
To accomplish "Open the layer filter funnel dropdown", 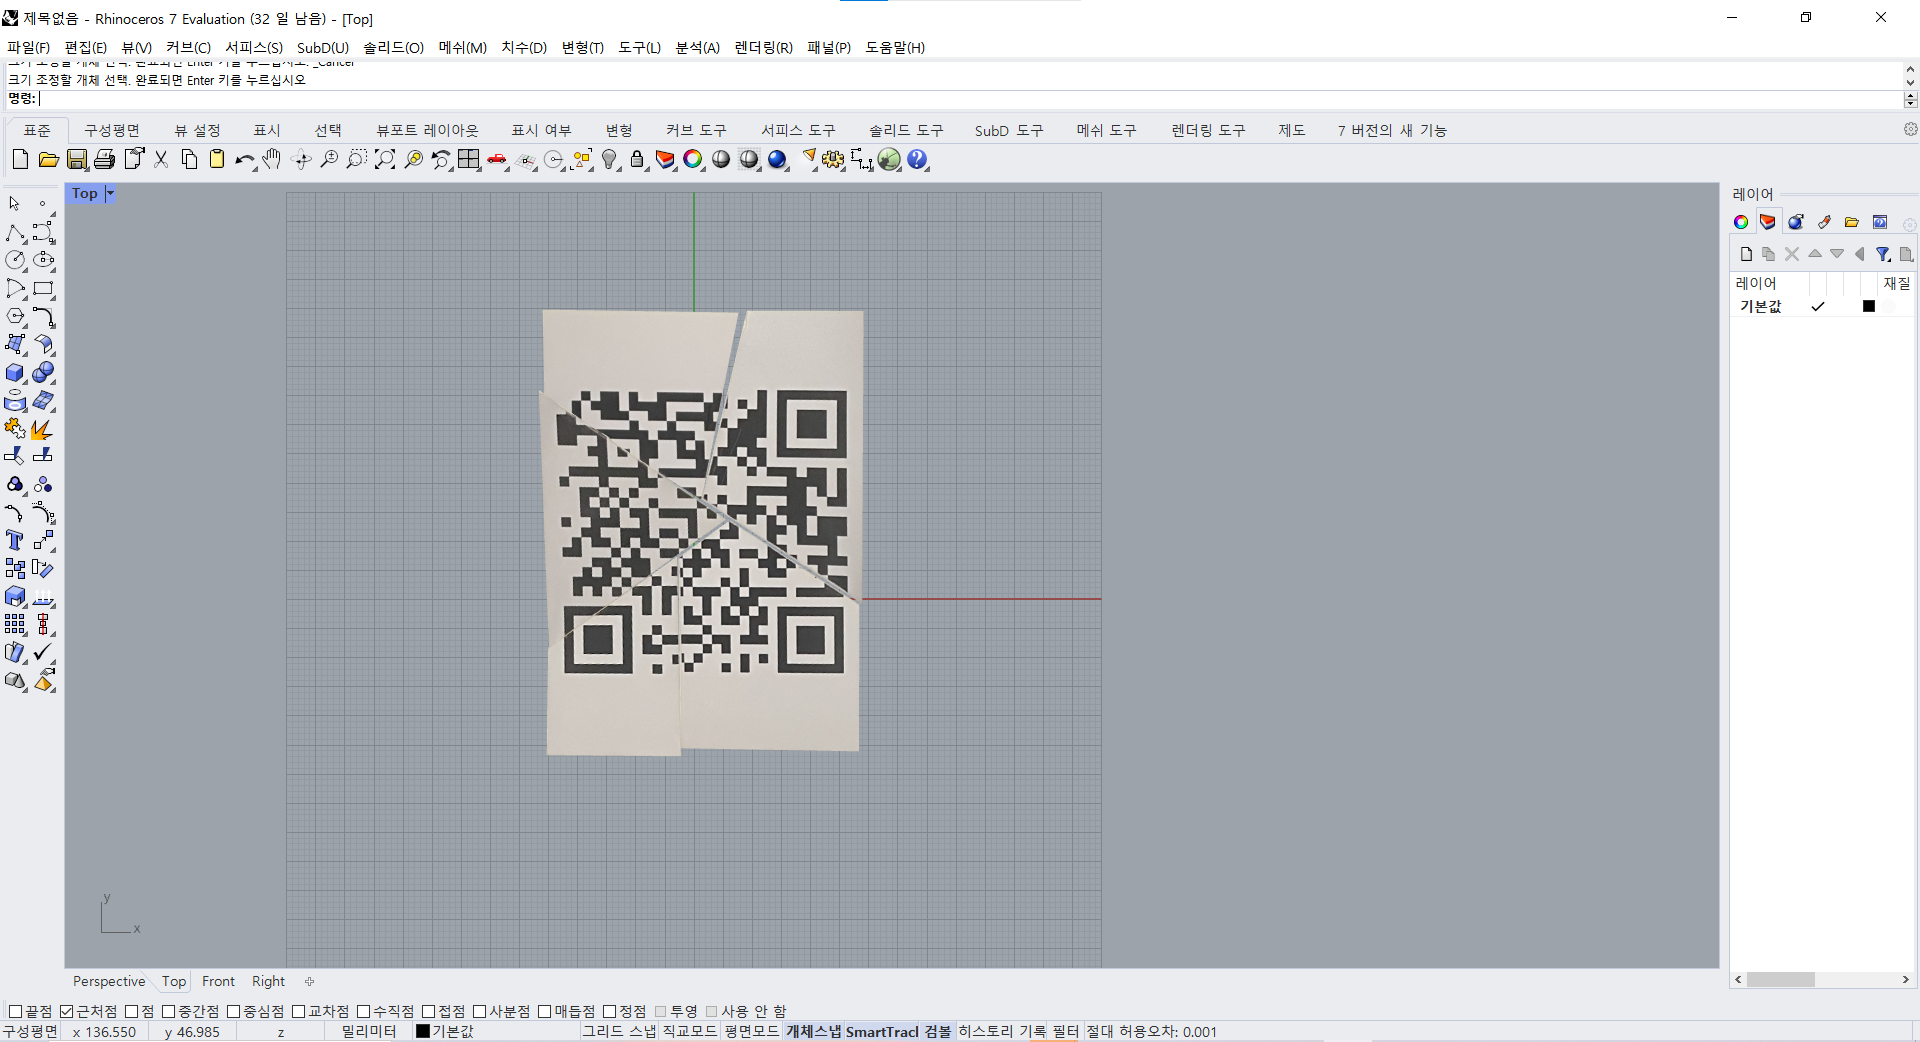I will tap(1883, 254).
